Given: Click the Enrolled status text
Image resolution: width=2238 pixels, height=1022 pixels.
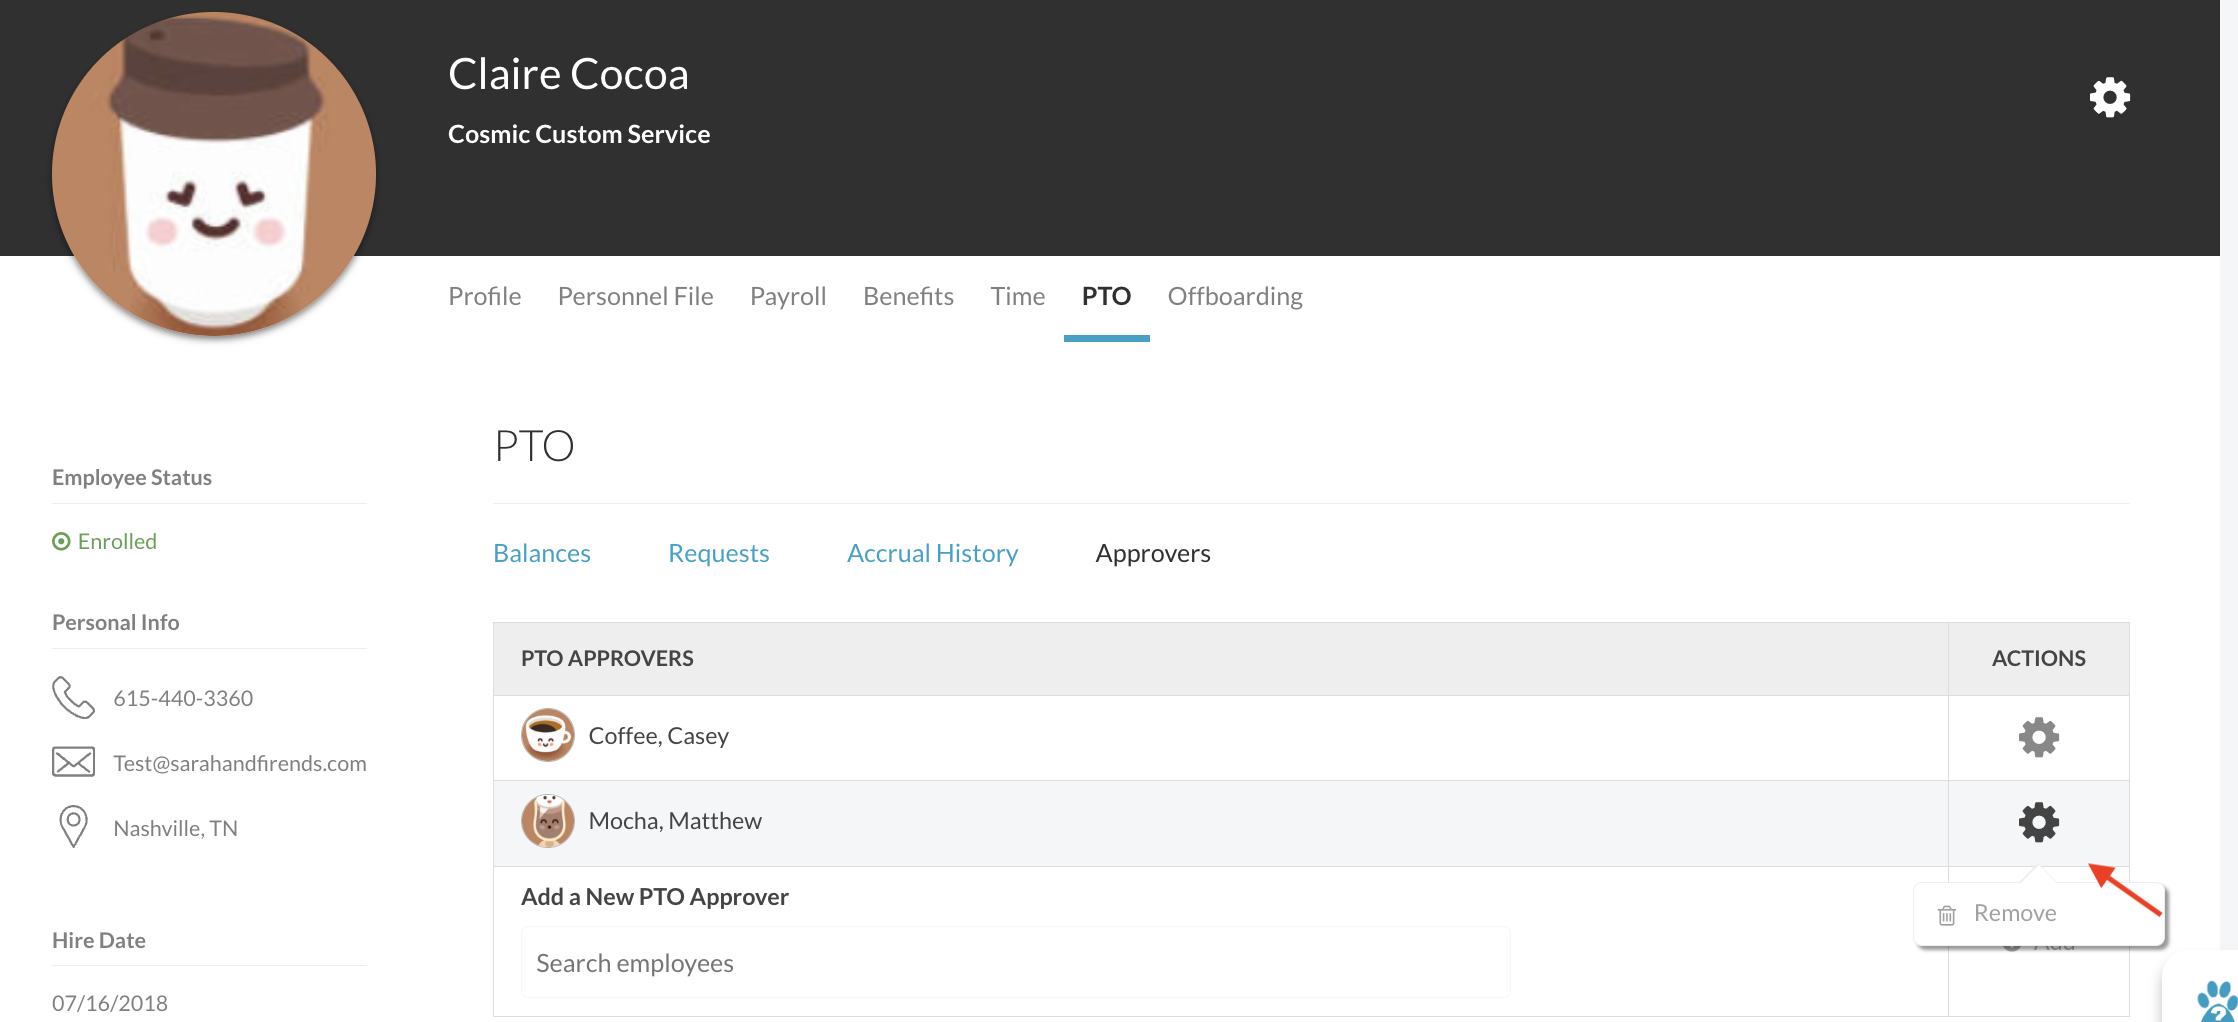Looking at the screenshot, I should pyautogui.click(x=117, y=541).
